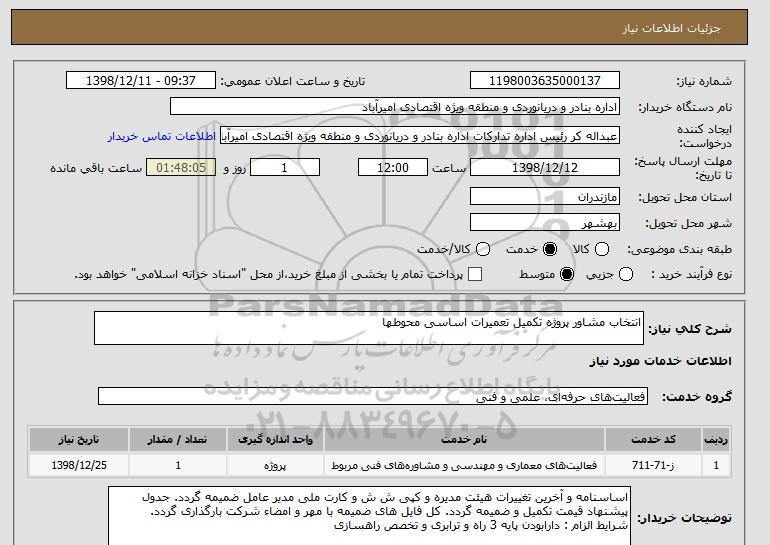The height and width of the screenshot is (545, 770).
Task: Click the need date cell 1398/12/25
Action: (x=79, y=465)
